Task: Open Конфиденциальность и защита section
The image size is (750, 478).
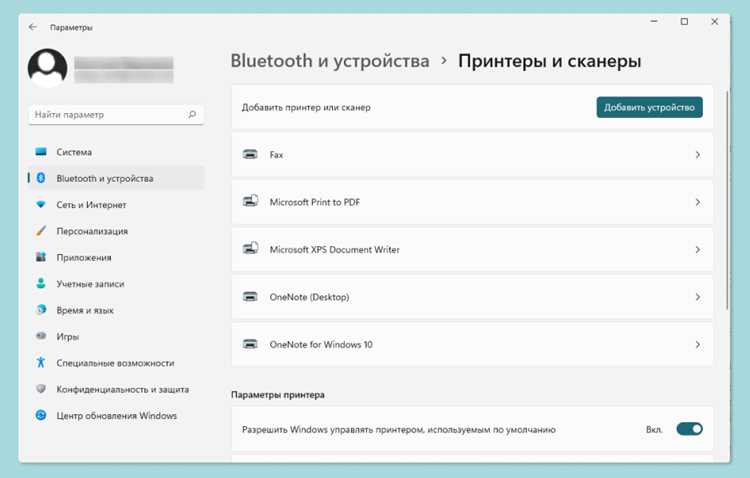Action: tap(116, 389)
